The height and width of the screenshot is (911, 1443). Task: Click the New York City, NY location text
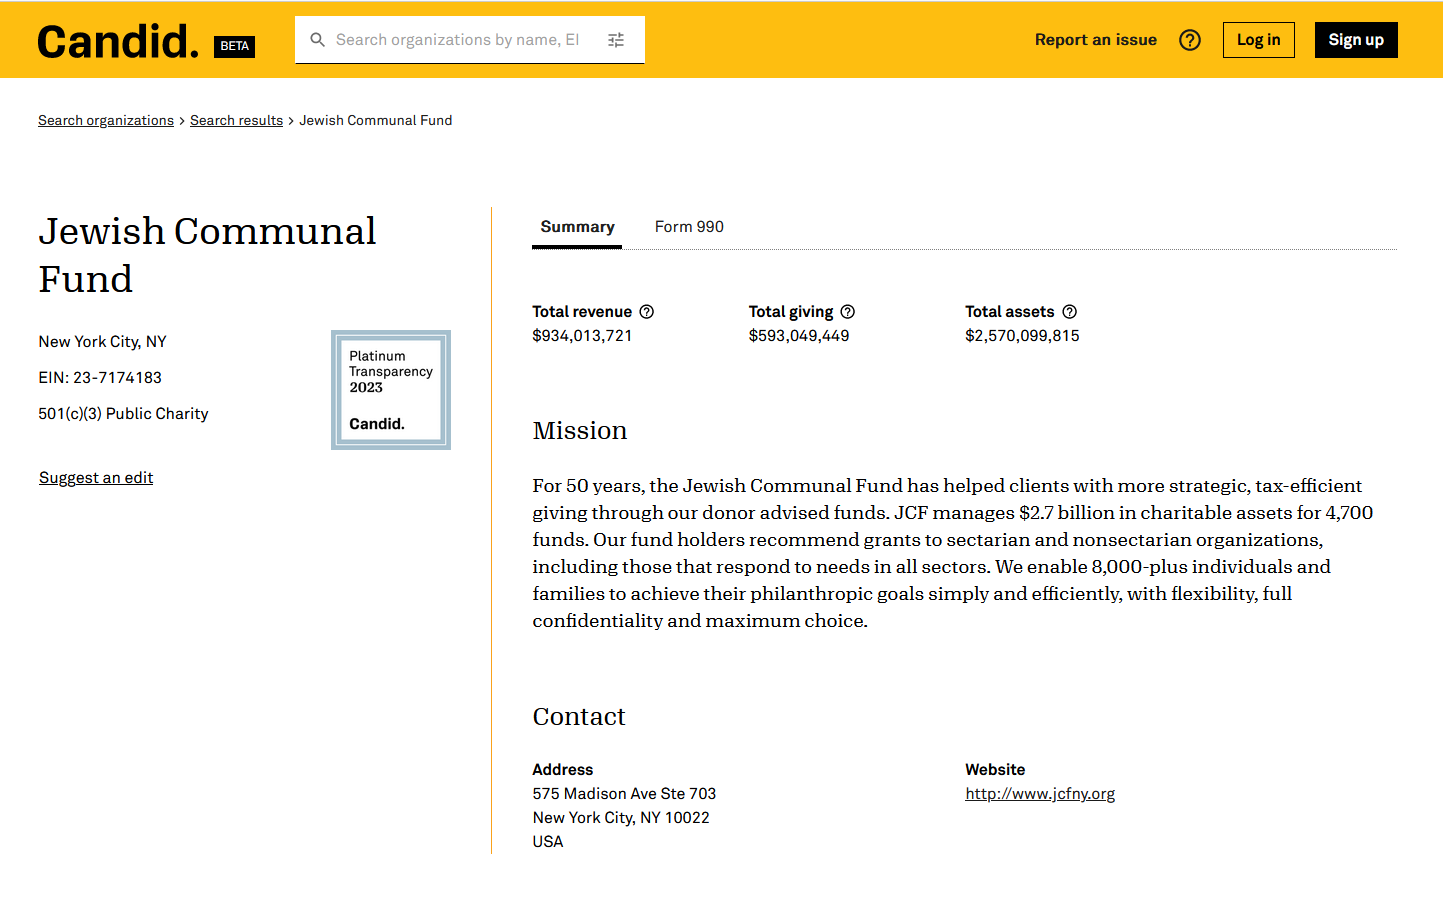[102, 342]
